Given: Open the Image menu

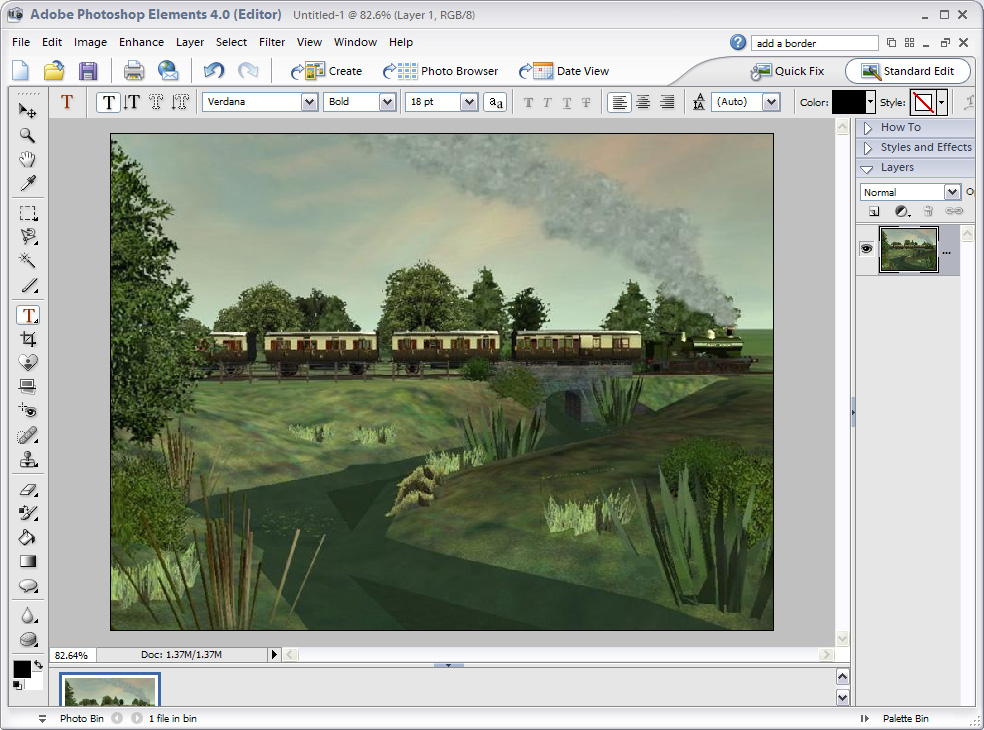Looking at the screenshot, I should 90,42.
